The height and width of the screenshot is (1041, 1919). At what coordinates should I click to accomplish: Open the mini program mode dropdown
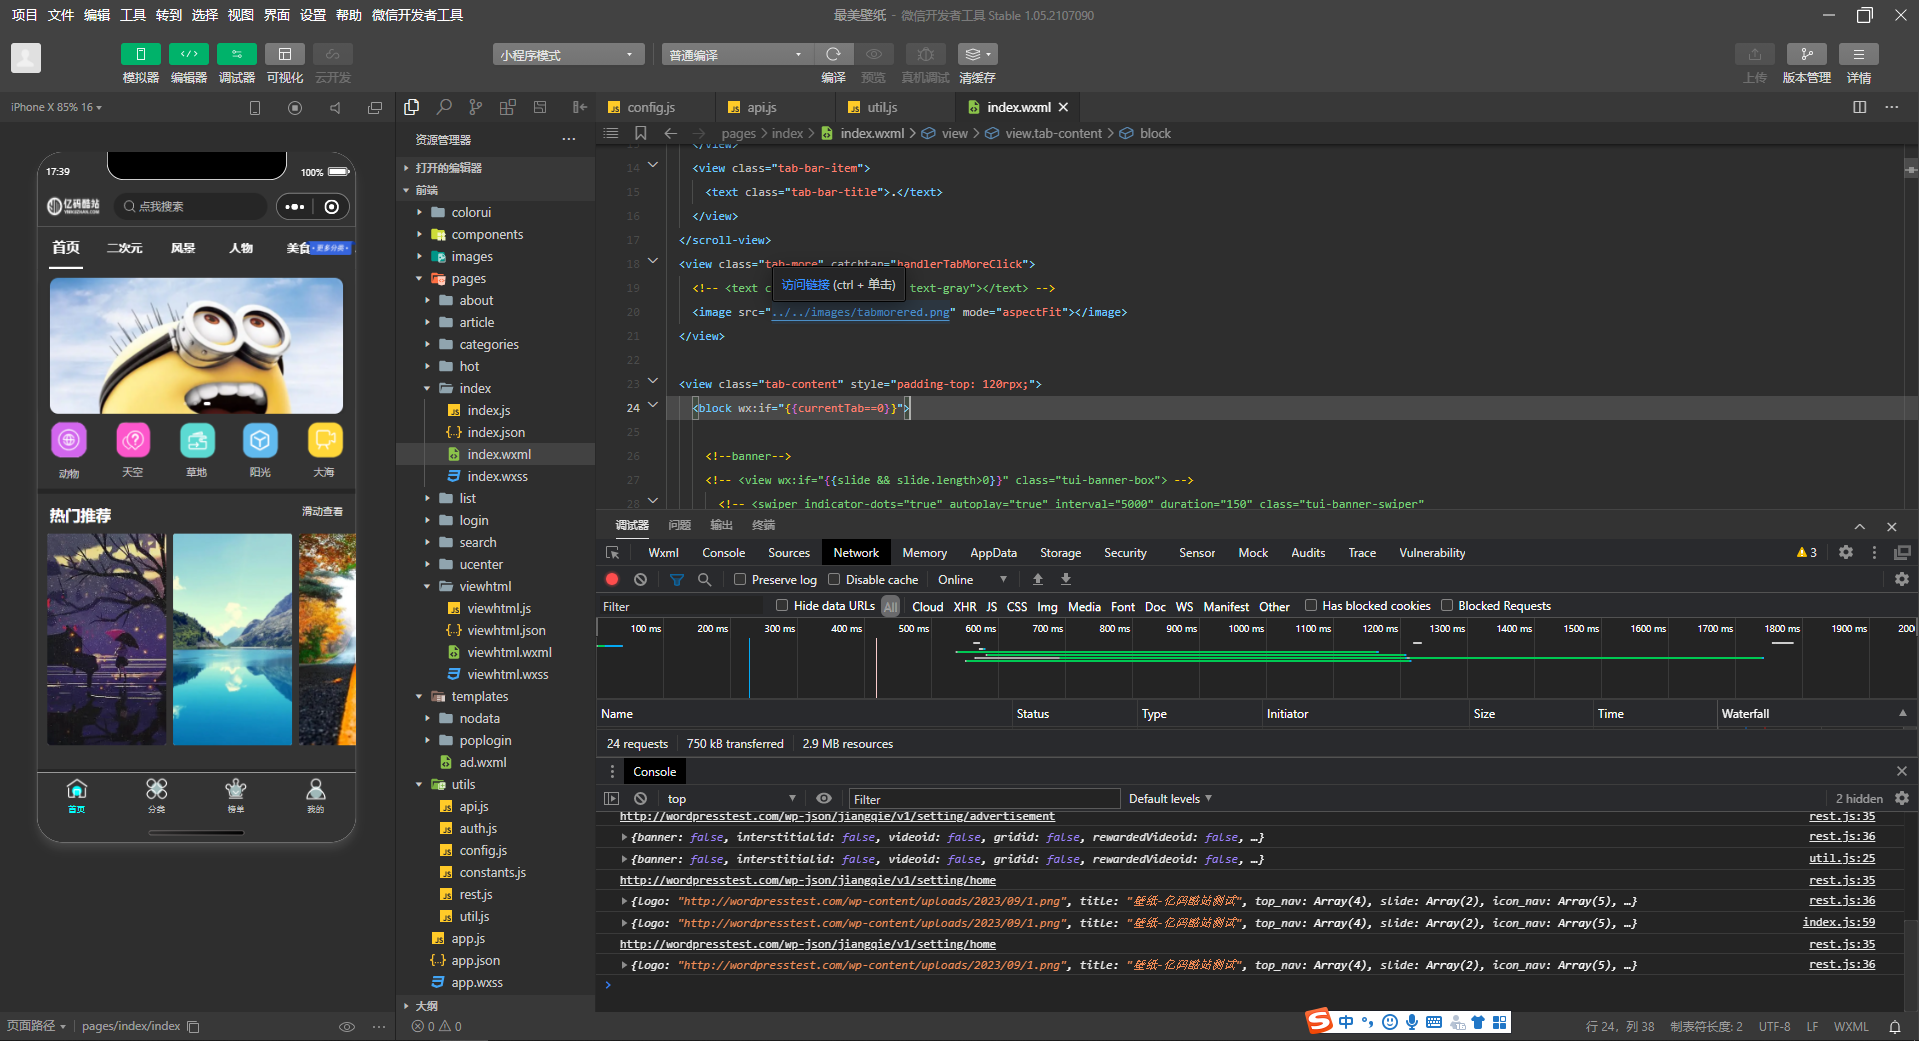point(568,54)
